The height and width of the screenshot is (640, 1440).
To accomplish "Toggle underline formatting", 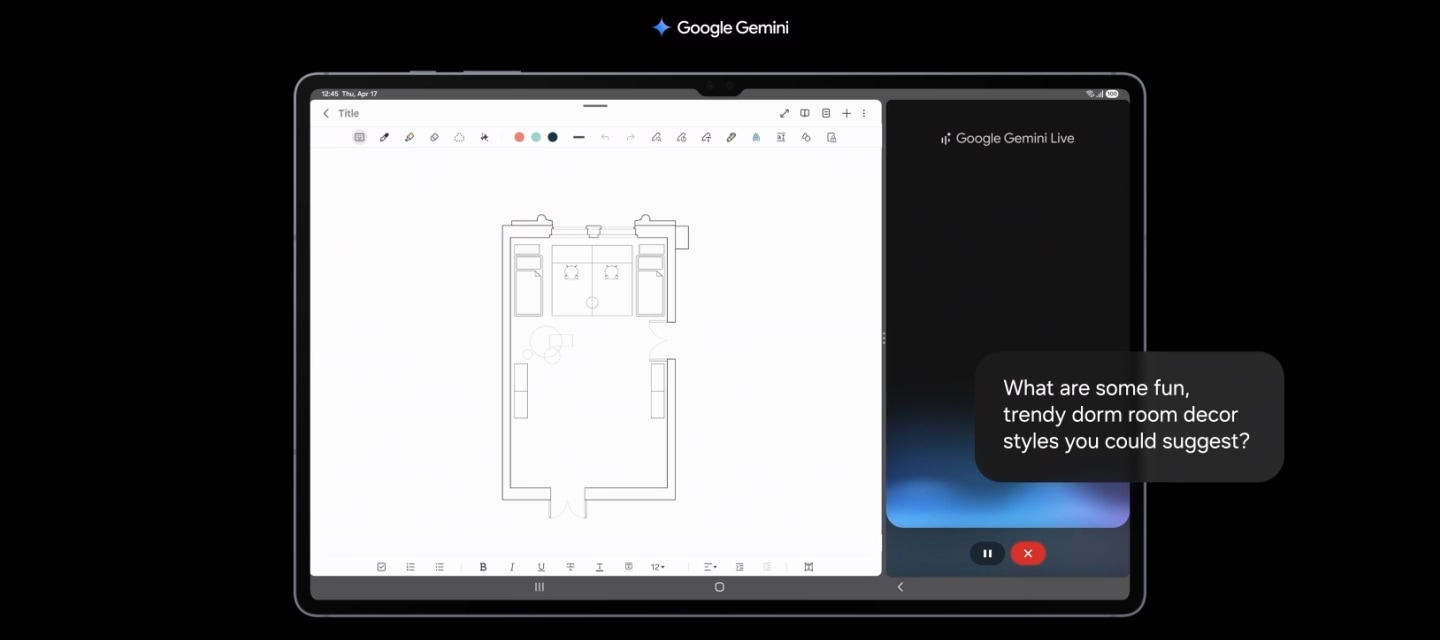I will click(x=541, y=567).
